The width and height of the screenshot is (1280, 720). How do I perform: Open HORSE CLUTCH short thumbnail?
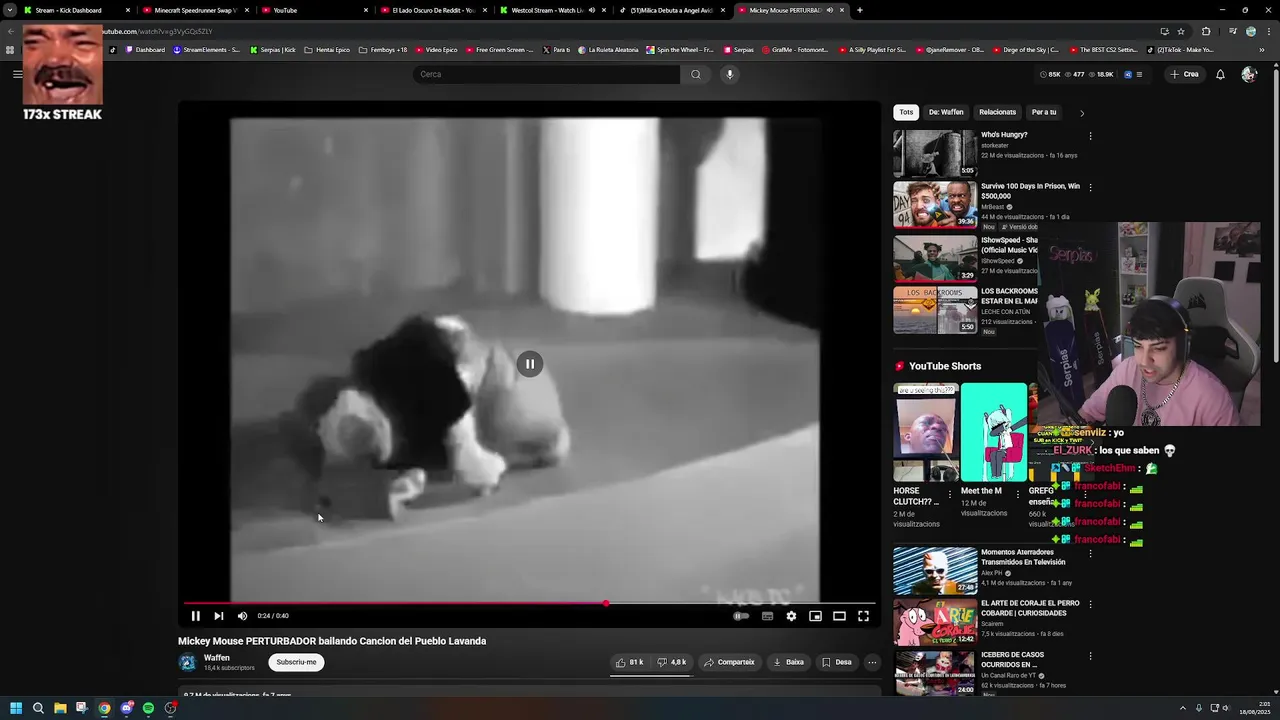[x=926, y=432]
